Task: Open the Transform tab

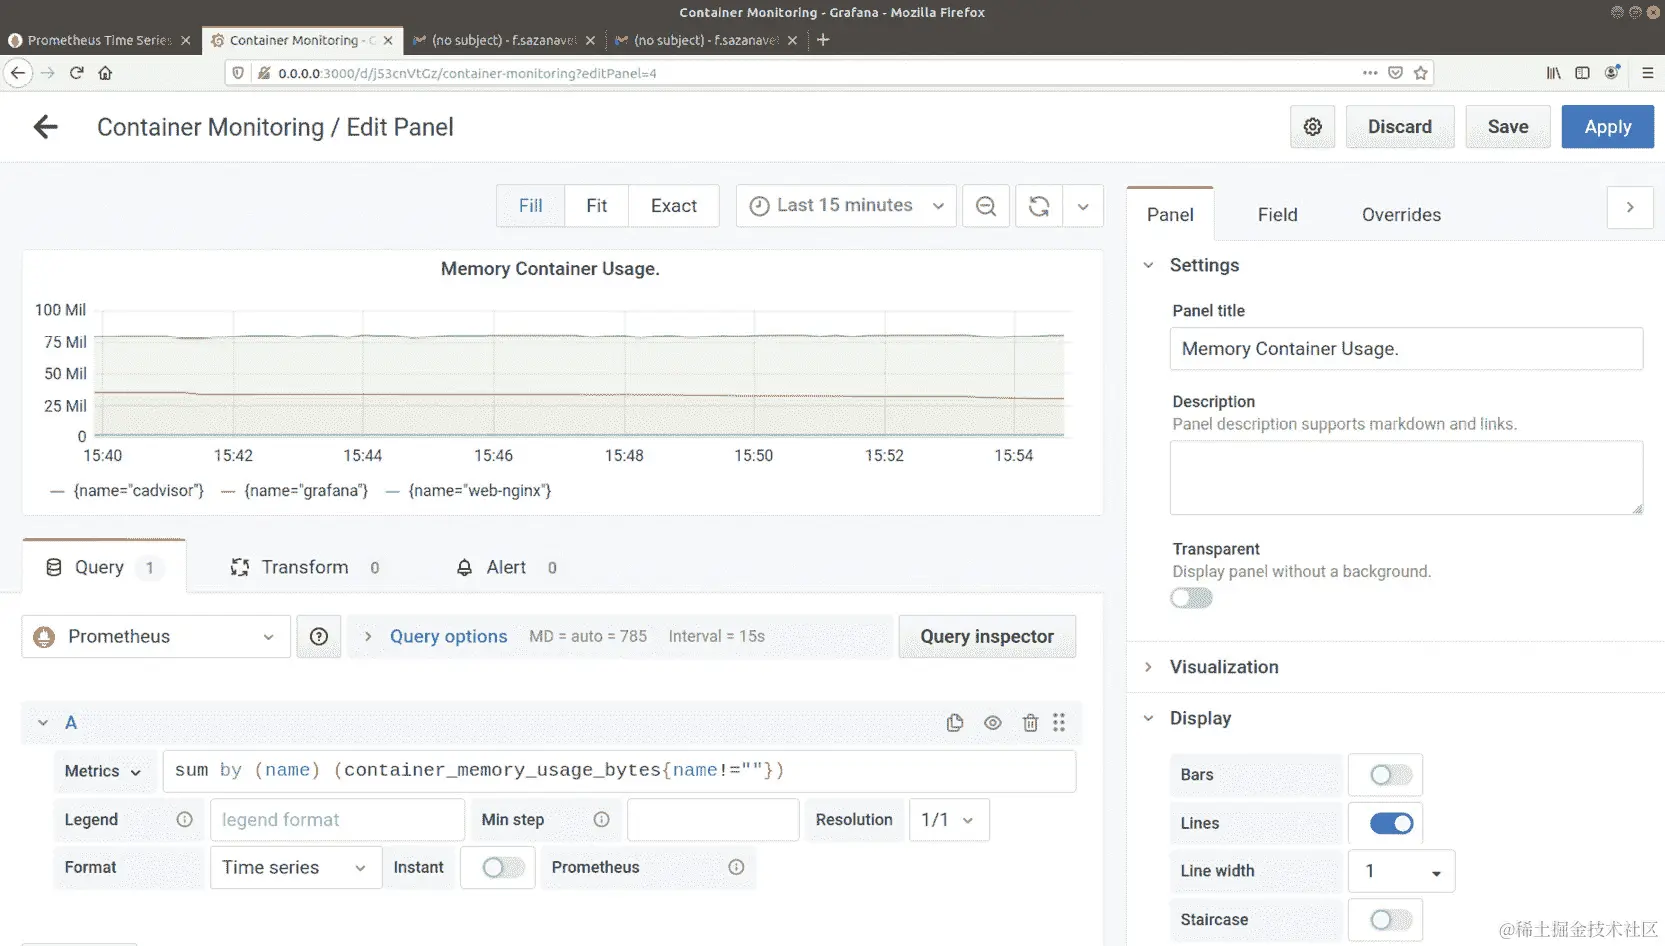Action: click(x=304, y=567)
